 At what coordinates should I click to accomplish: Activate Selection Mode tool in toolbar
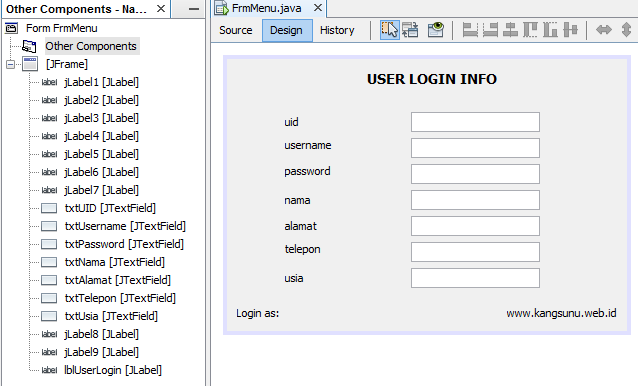tap(389, 30)
